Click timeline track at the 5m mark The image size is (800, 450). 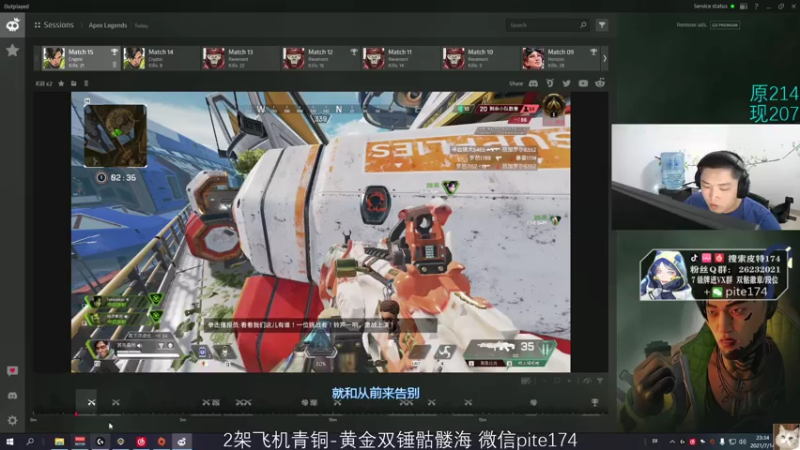coord(182,414)
